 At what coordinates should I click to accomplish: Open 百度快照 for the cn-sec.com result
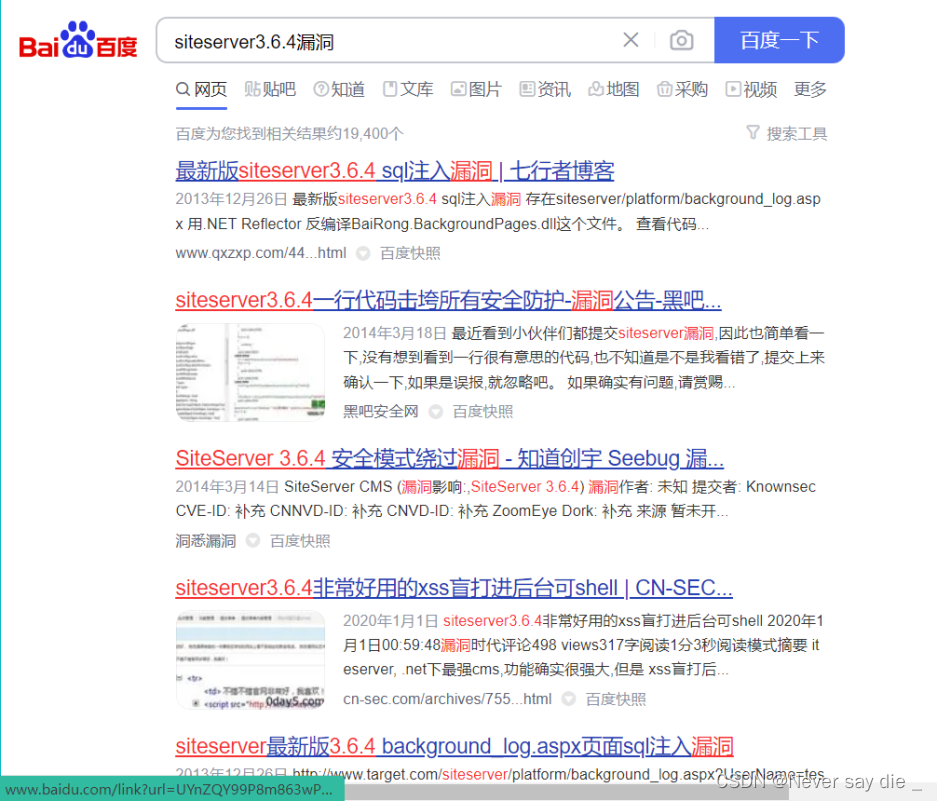tap(616, 699)
